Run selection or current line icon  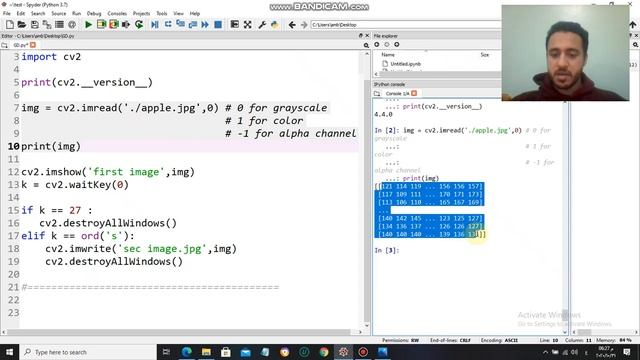tap(126, 25)
